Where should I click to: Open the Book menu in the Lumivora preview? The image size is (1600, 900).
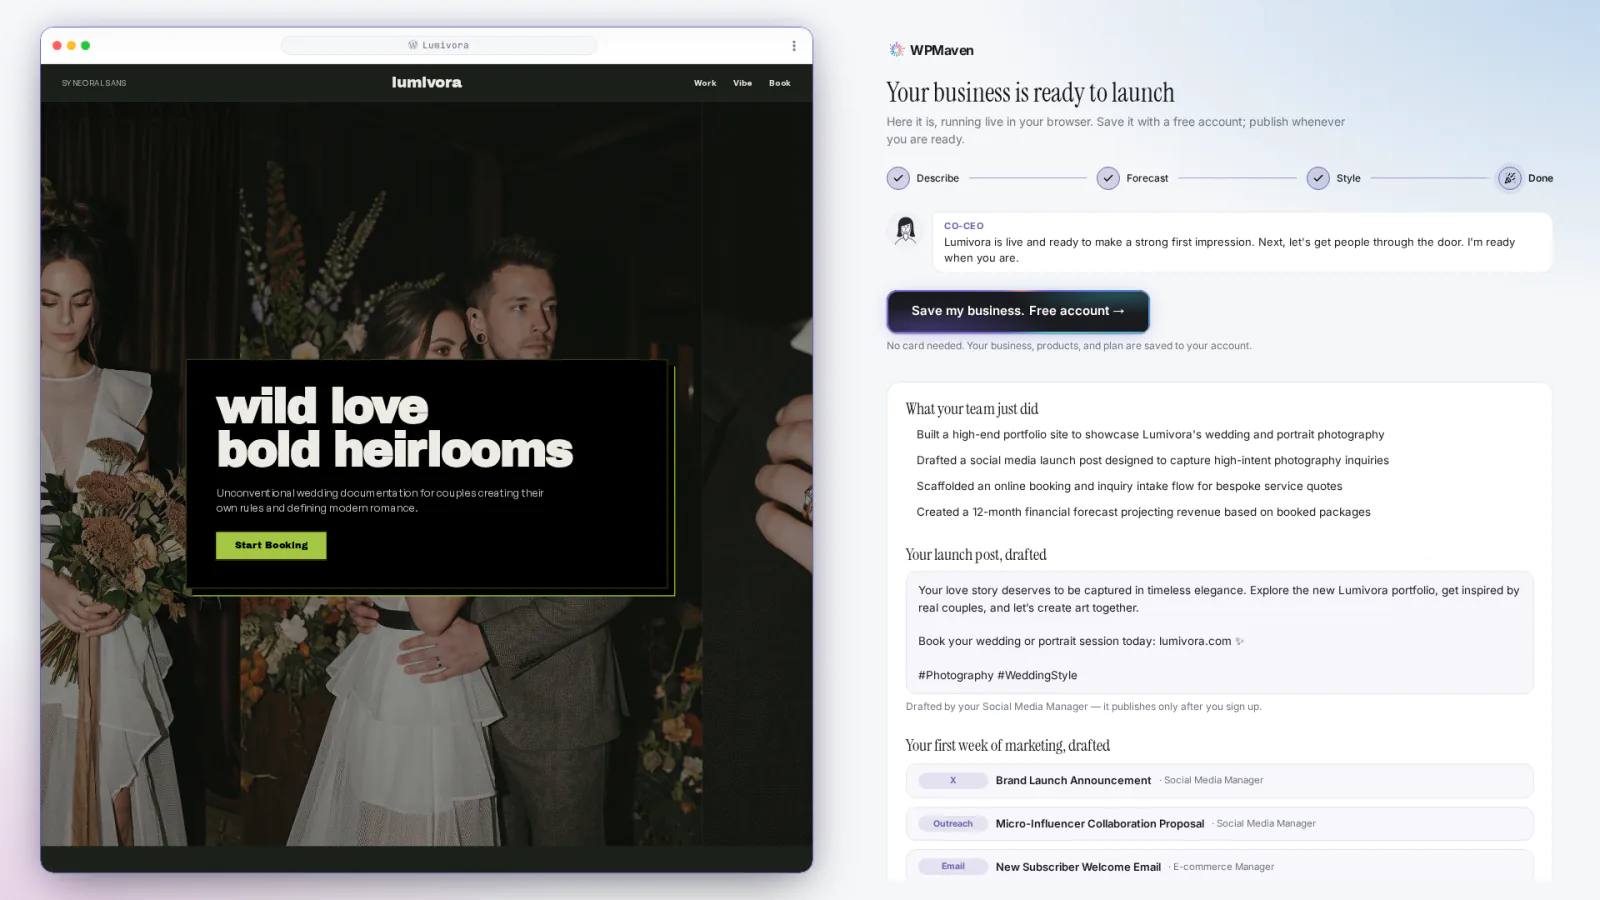pyautogui.click(x=780, y=83)
